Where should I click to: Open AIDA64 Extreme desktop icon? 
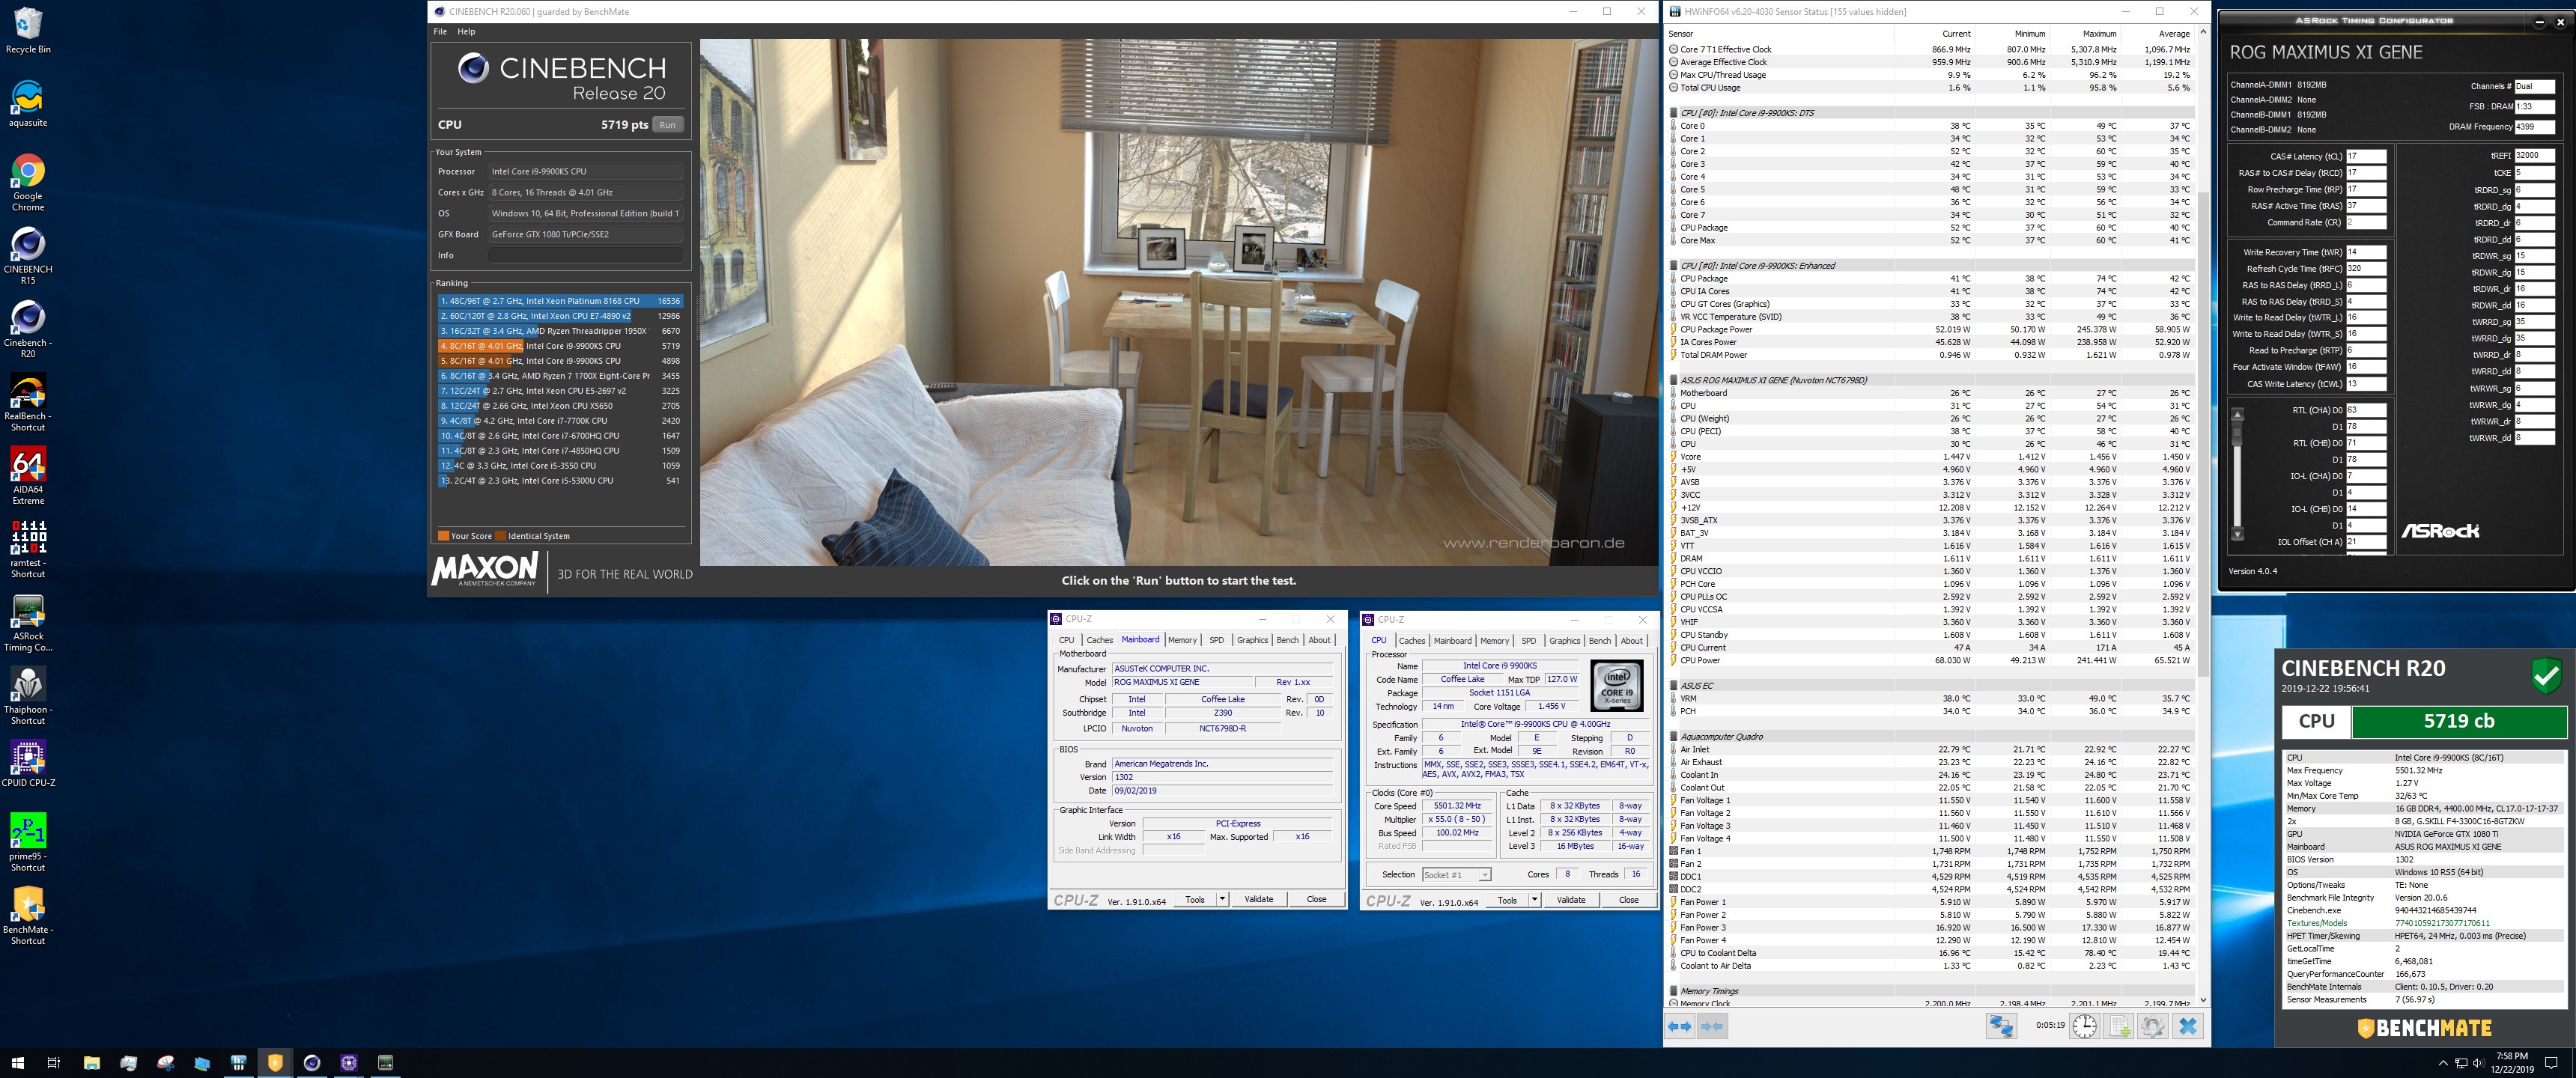28,476
